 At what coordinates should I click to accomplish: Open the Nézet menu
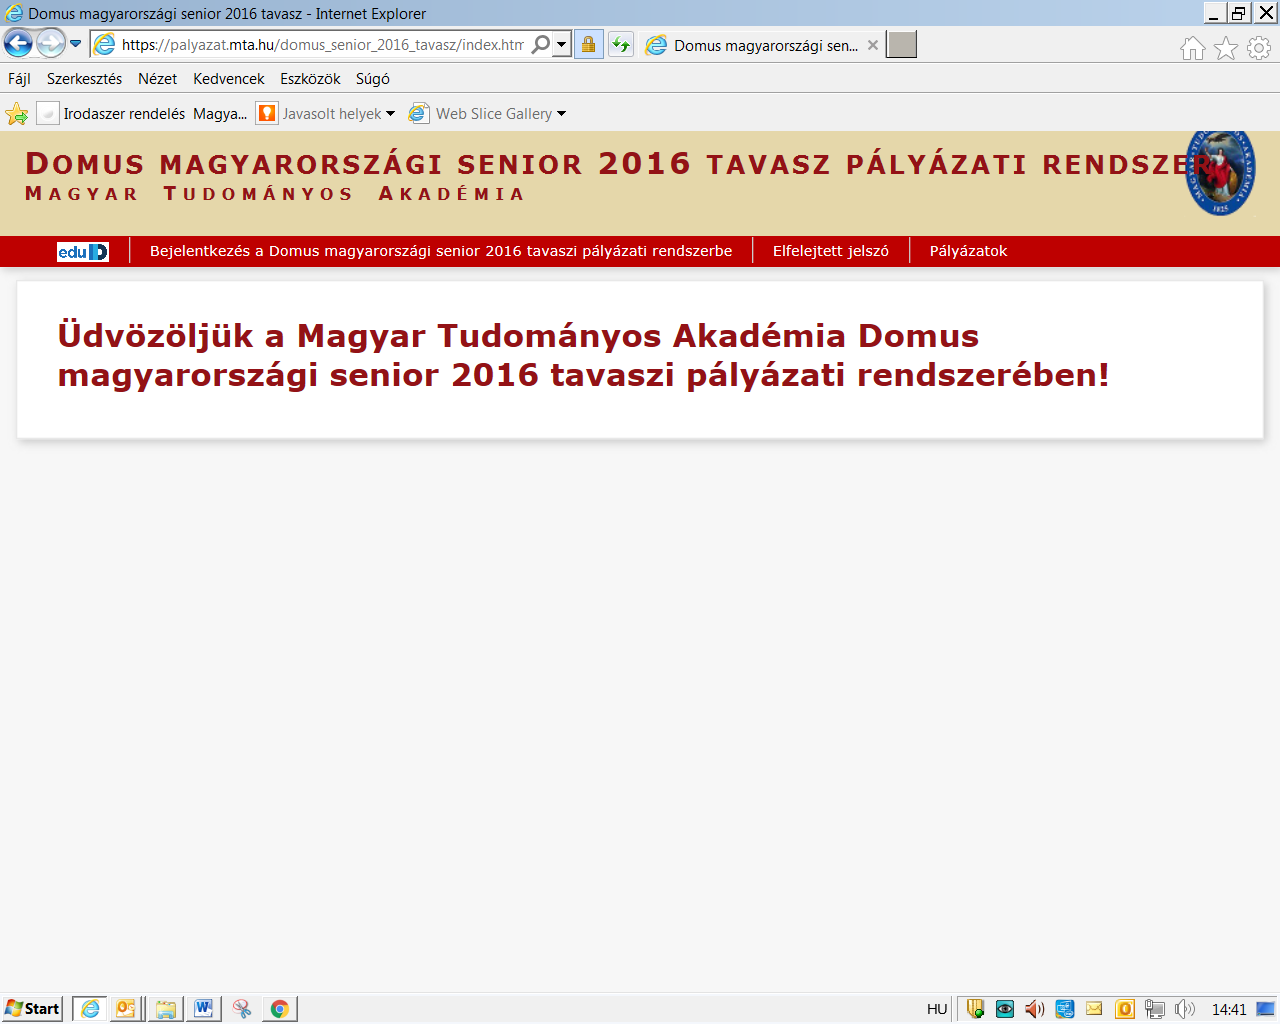pos(157,78)
